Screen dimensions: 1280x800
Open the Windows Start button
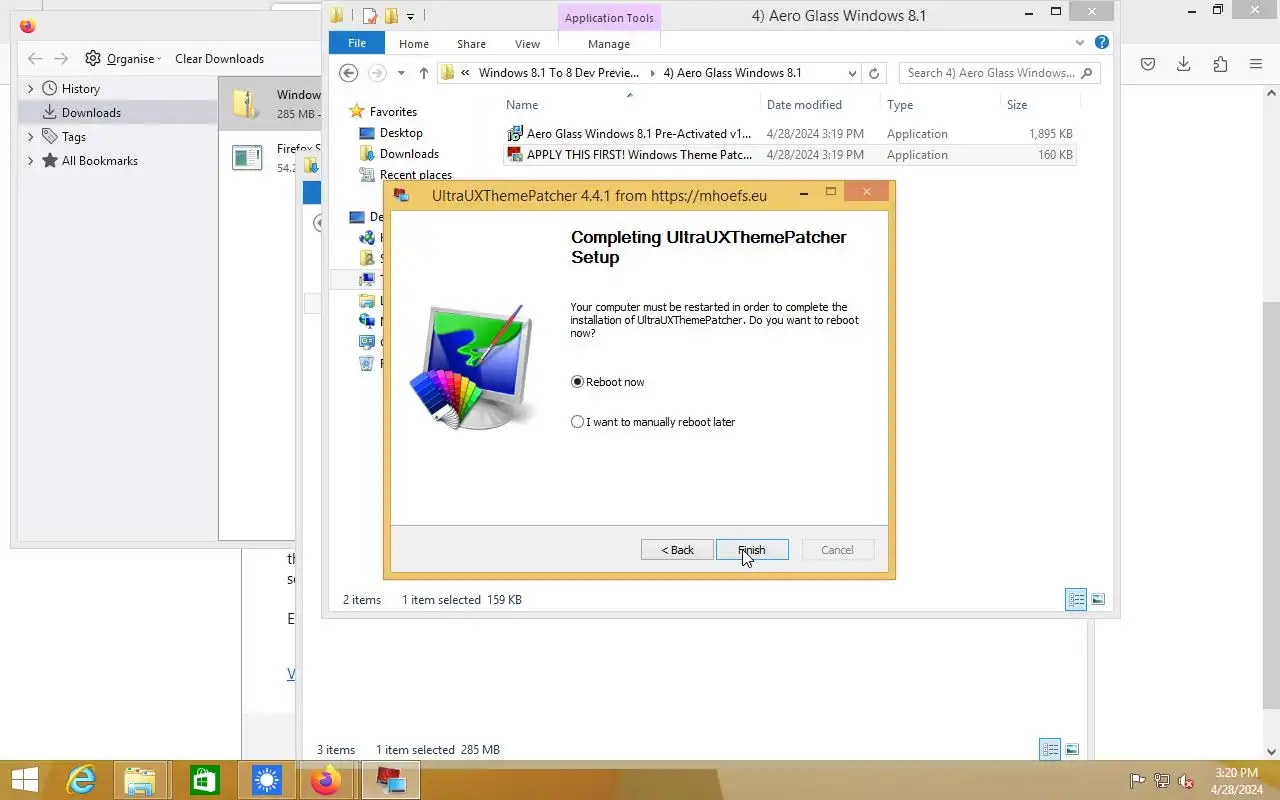click(24, 780)
